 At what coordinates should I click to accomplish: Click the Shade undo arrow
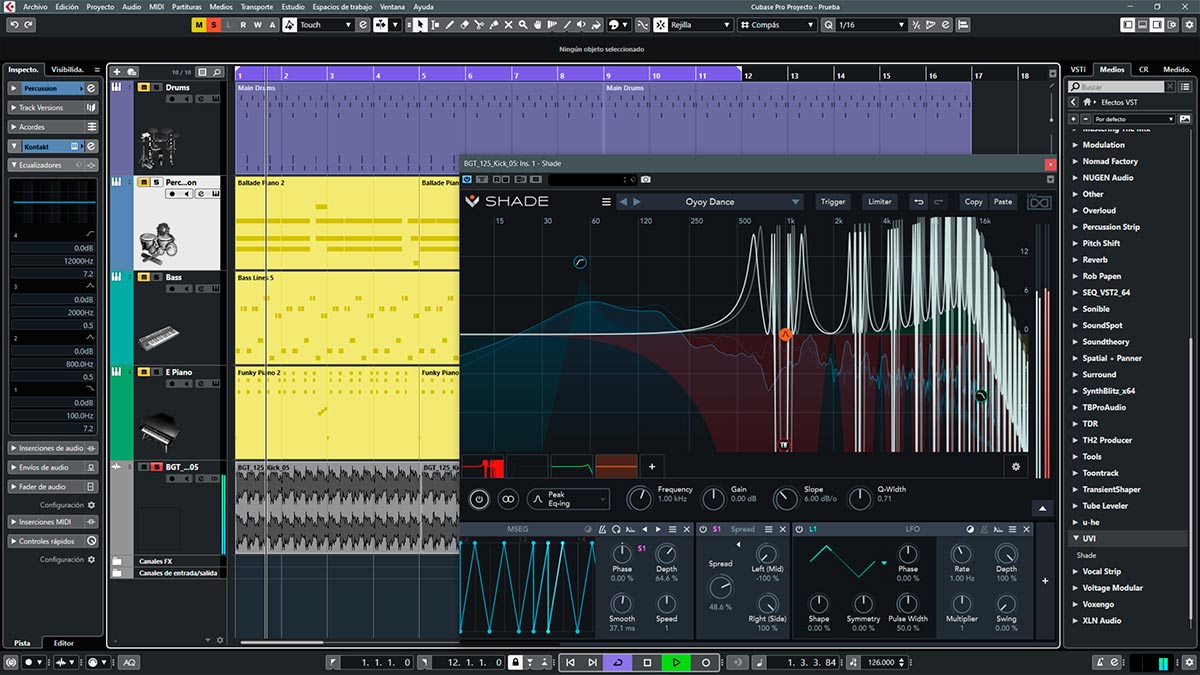[919, 202]
